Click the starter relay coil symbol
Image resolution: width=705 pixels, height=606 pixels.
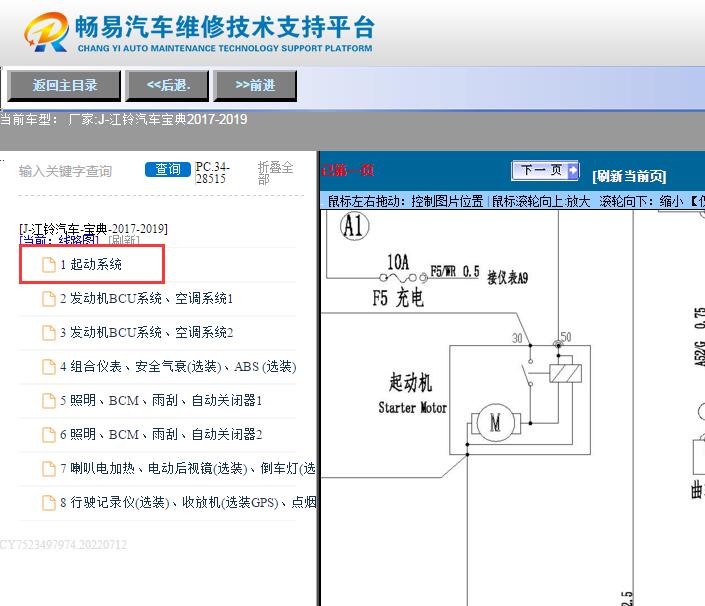coord(566,373)
